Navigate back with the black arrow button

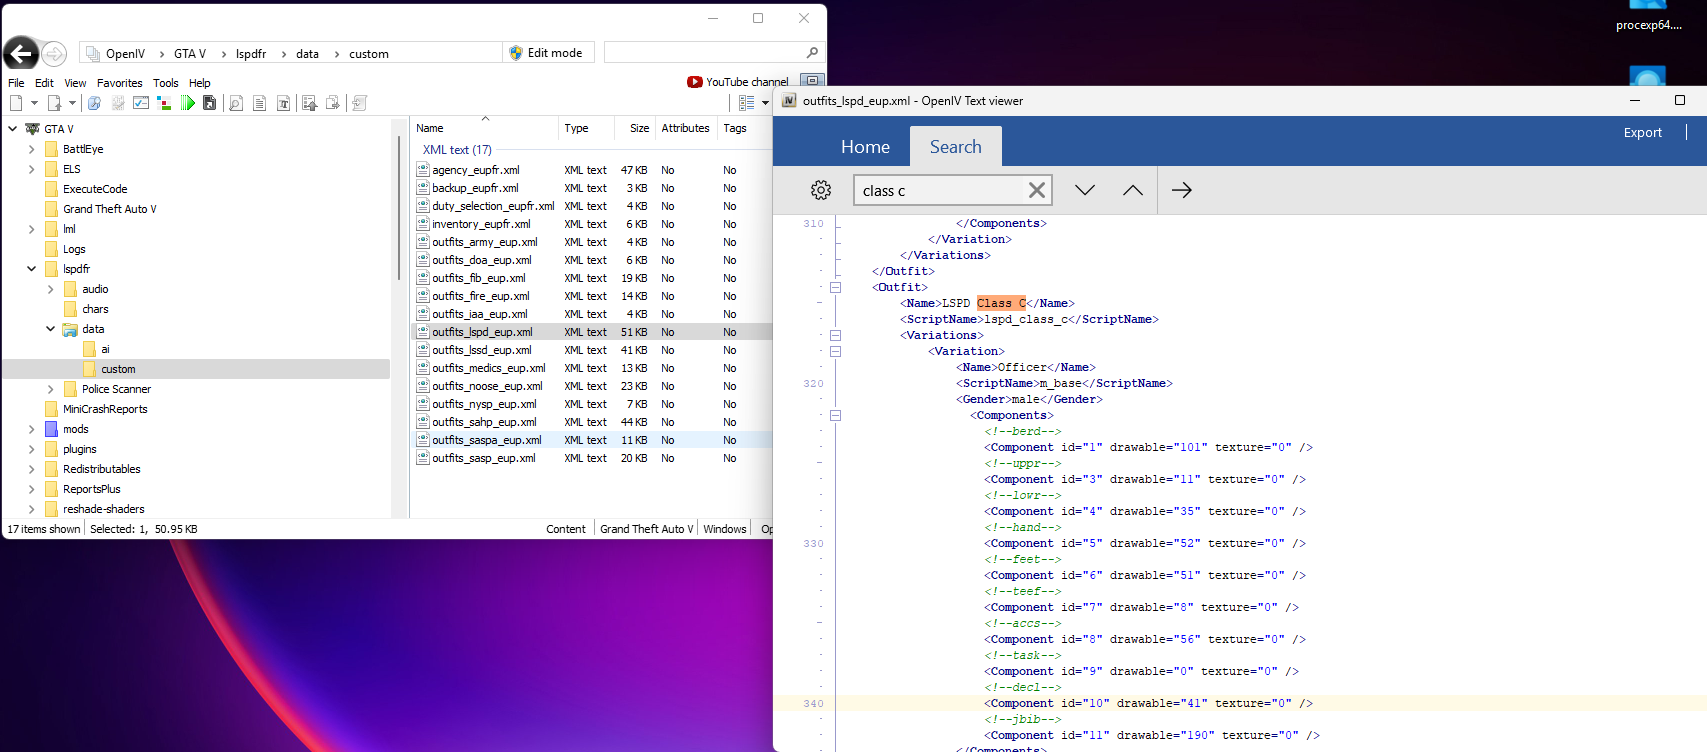21,54
